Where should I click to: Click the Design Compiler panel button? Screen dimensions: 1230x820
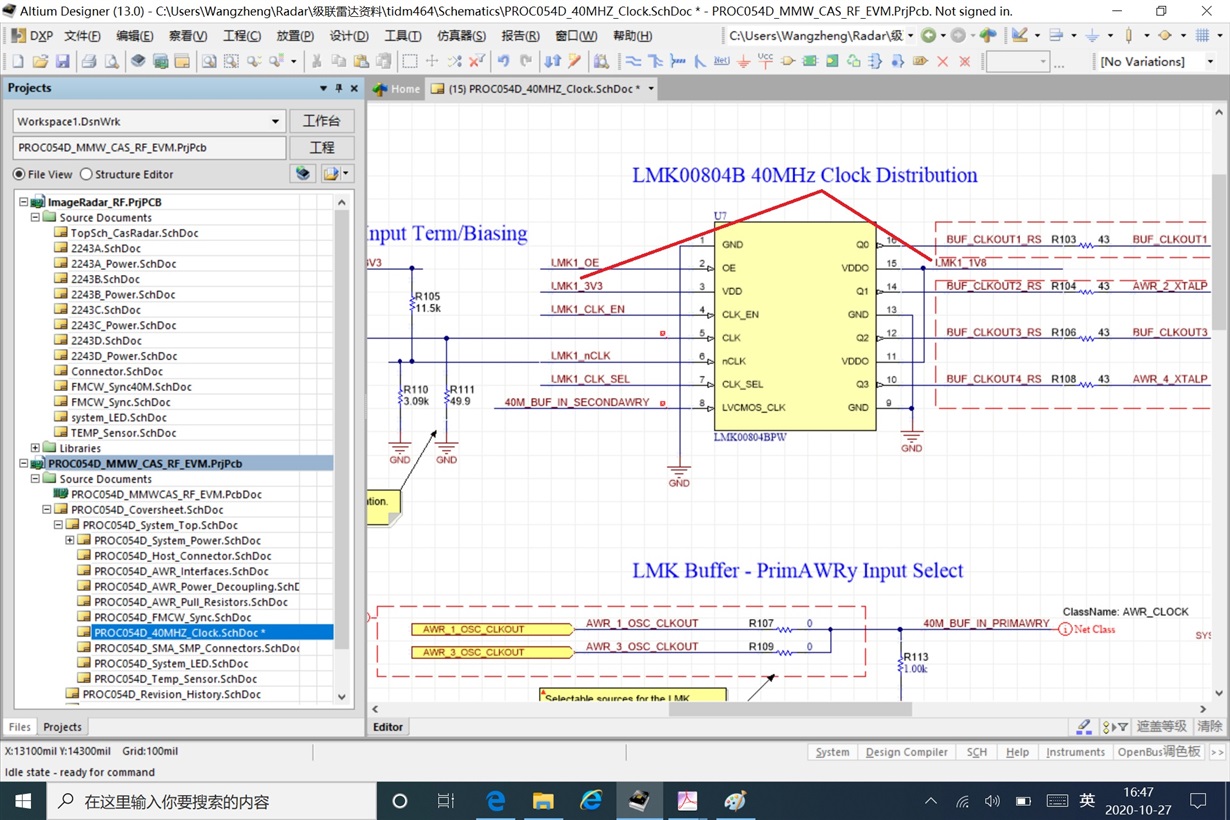point(907,752)
